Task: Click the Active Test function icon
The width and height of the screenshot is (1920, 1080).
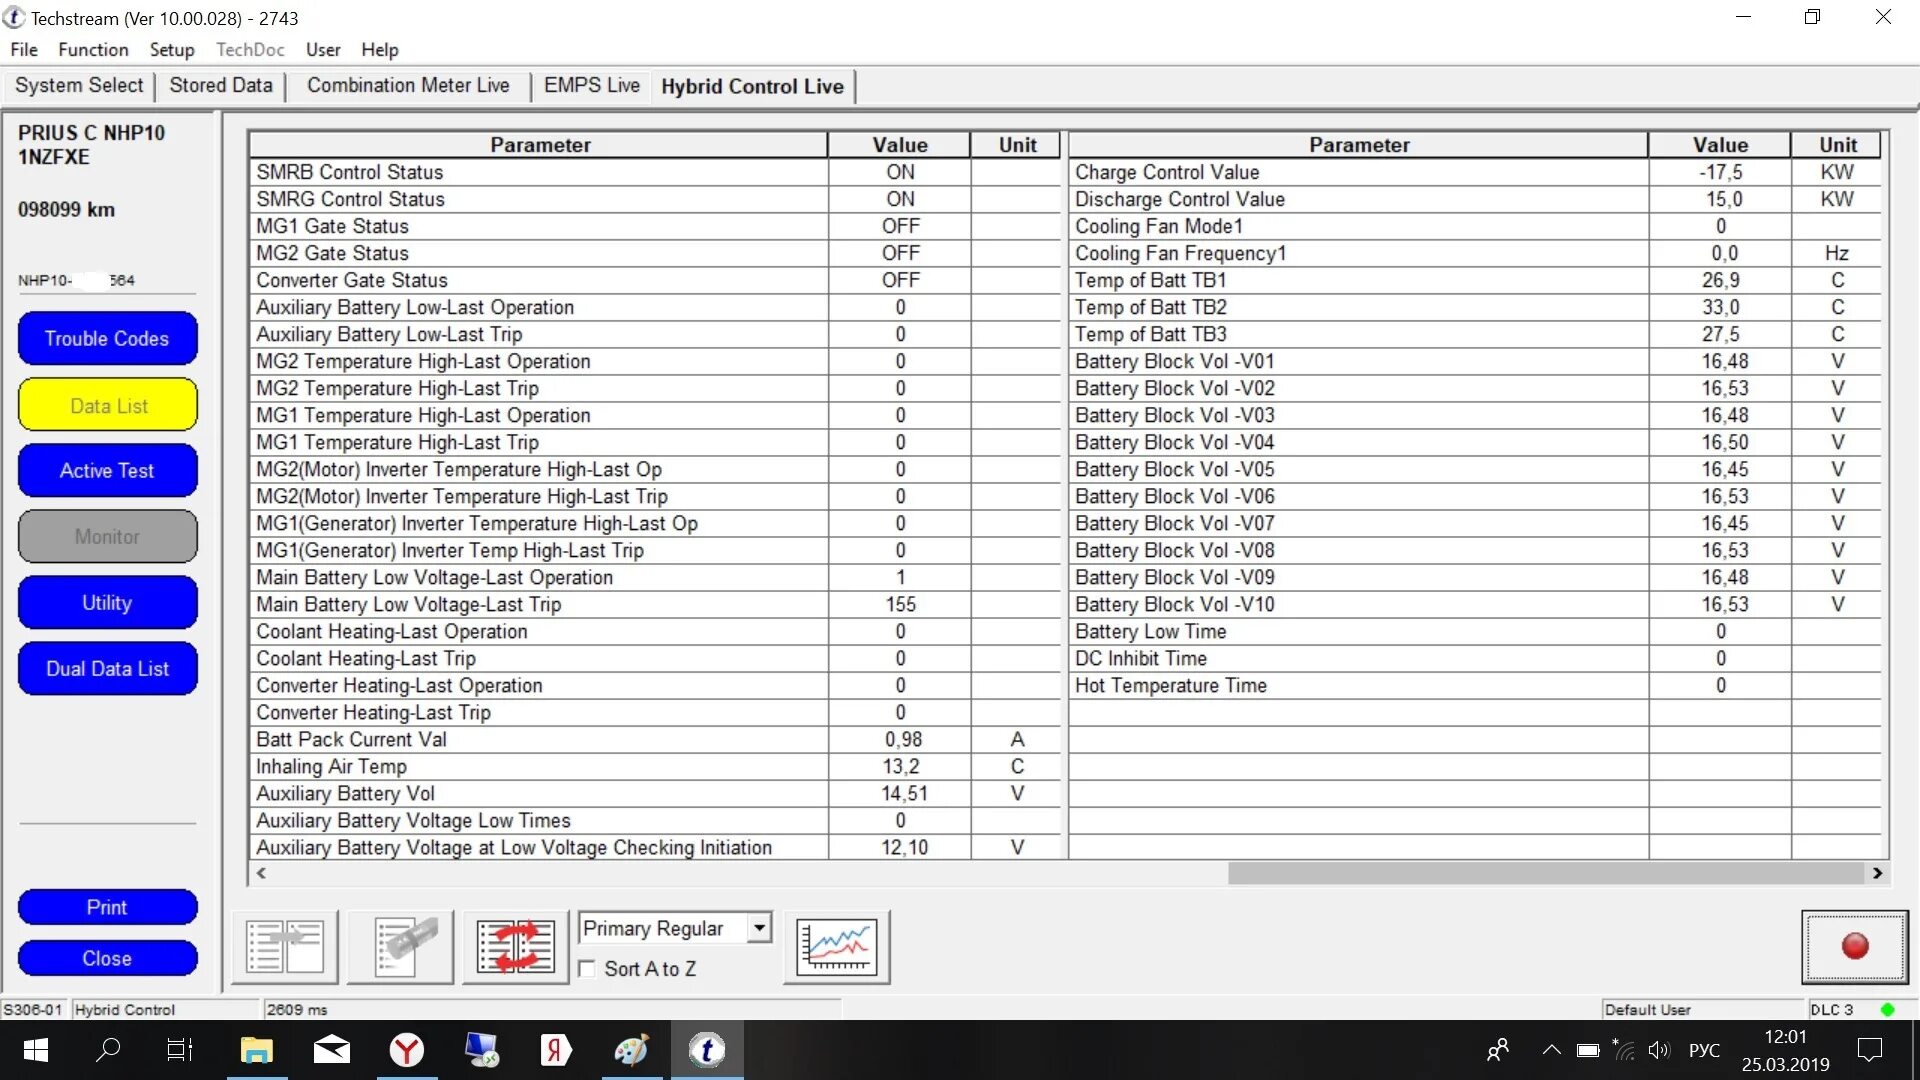Action: (105, 471)
